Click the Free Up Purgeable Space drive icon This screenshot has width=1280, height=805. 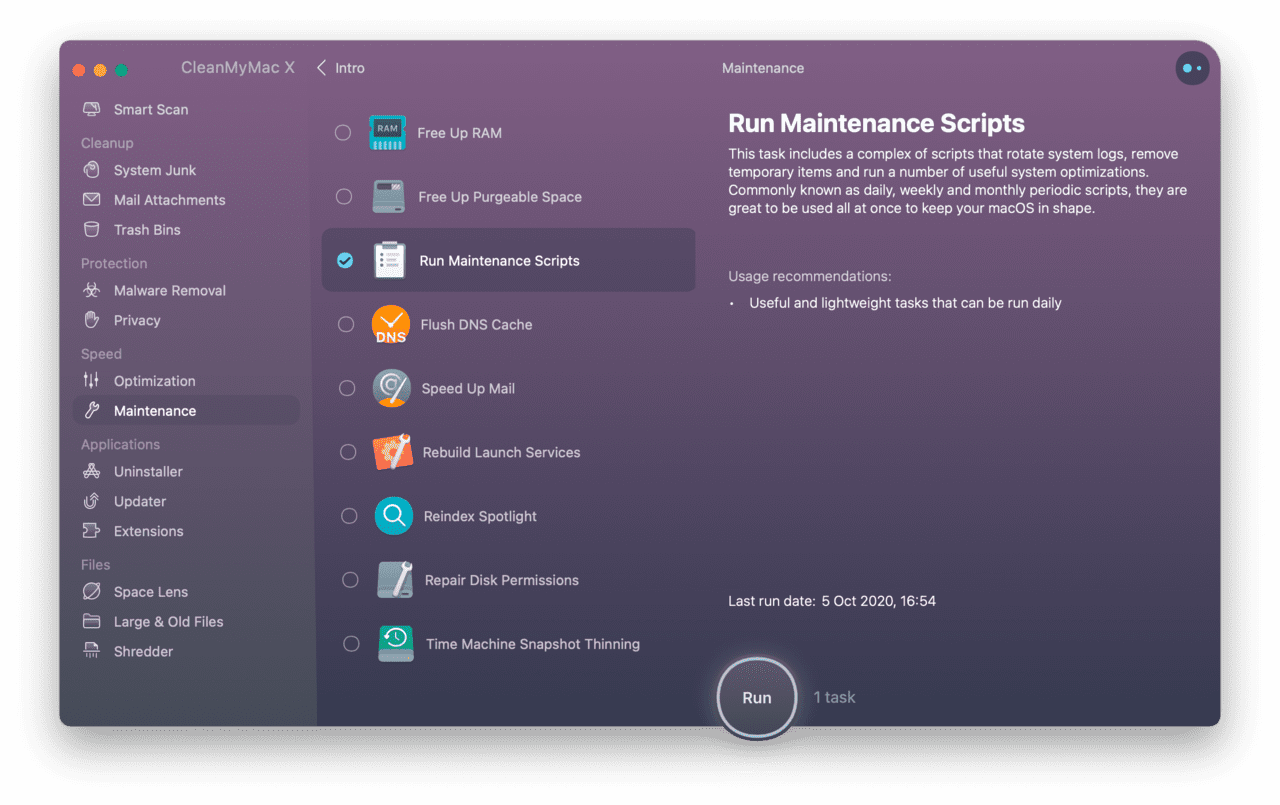pos(388,197)
